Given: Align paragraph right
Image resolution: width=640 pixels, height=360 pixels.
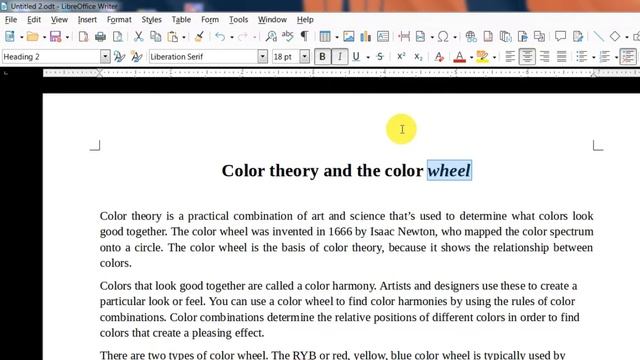Looking at the screenshot, I should pyautogui.click(x=544, y=57).
